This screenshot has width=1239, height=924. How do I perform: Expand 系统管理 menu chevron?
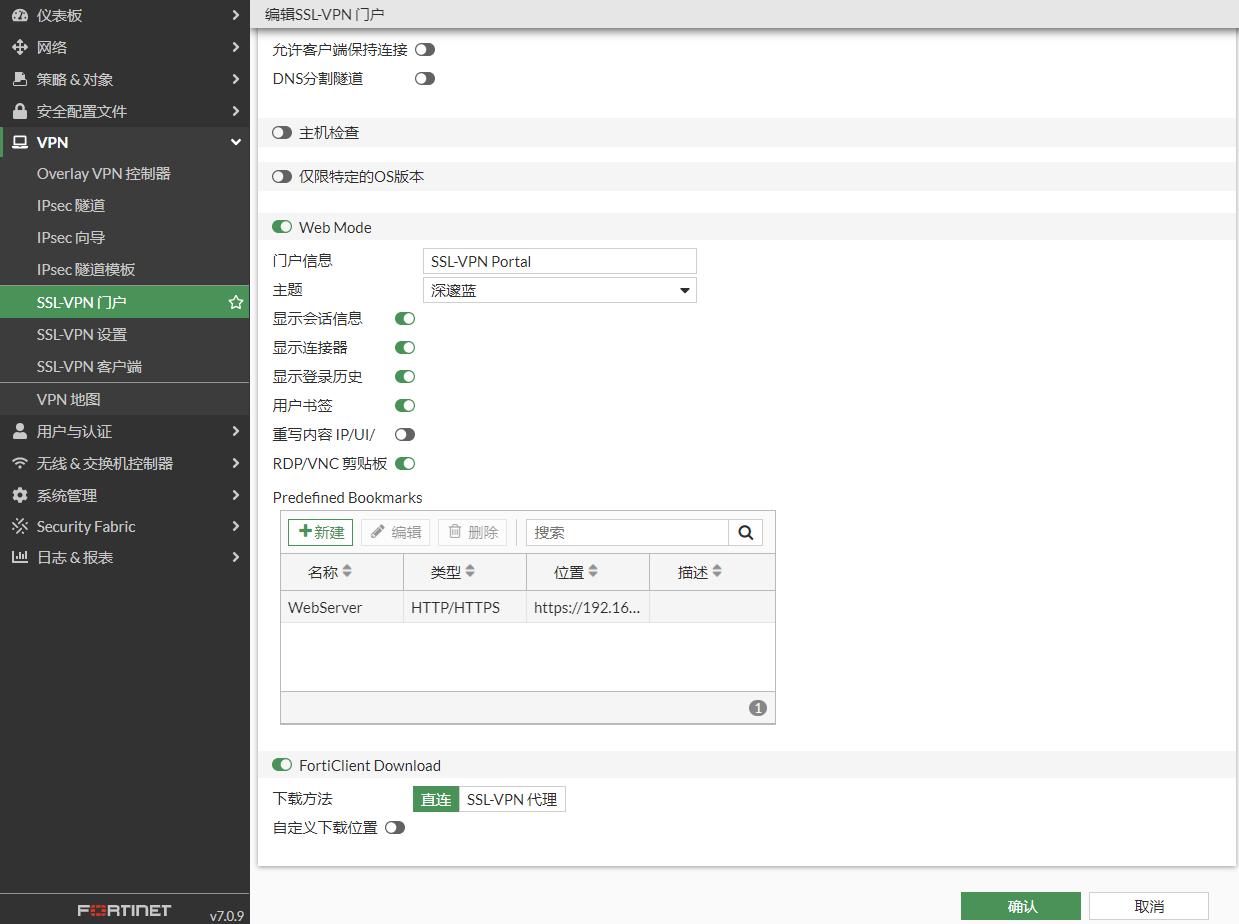[x=235, y=495]
